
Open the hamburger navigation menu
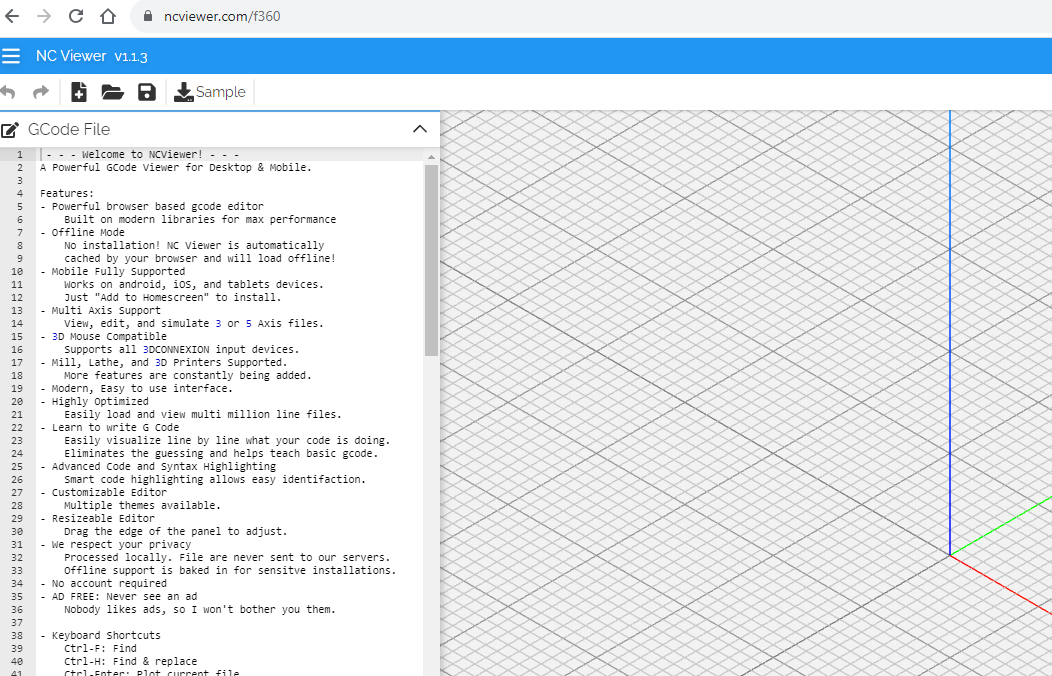(x=12, y=55)
